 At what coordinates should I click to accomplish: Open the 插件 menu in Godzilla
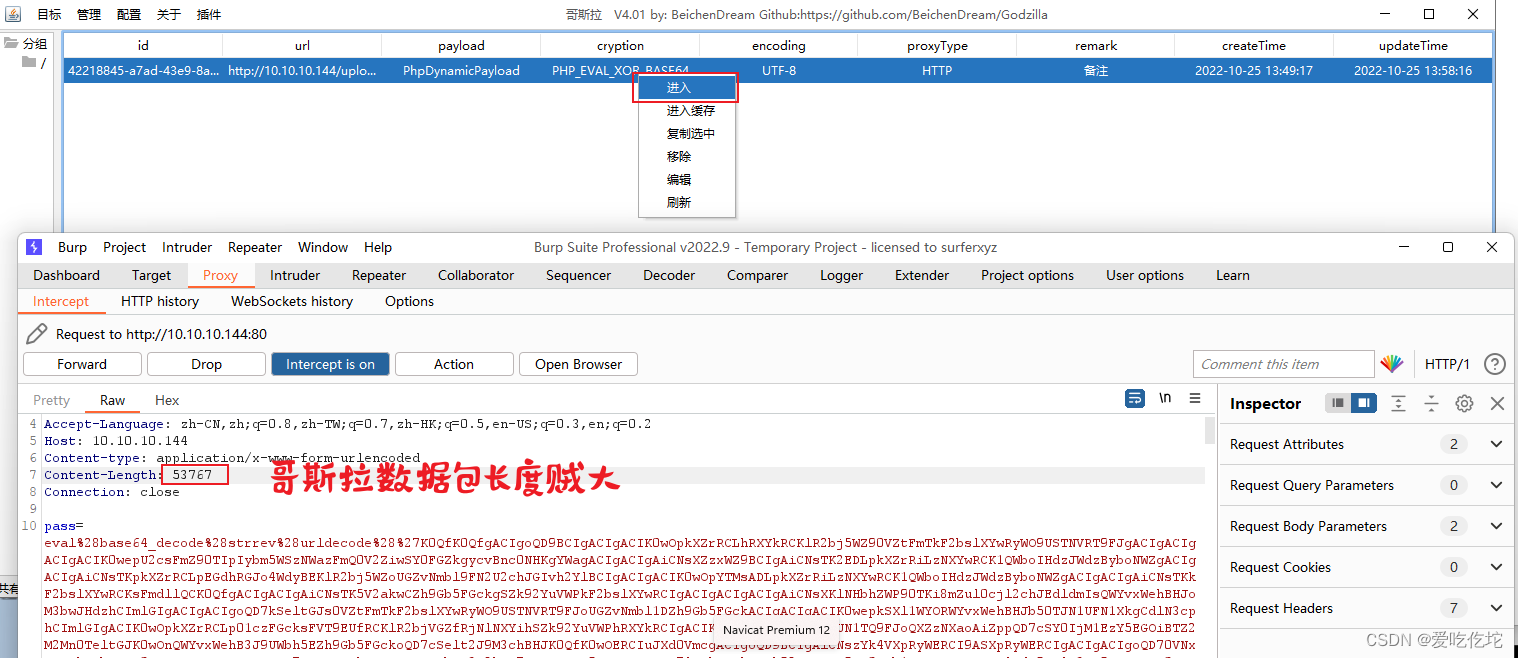pyautogui.click(x=209, y=15)
